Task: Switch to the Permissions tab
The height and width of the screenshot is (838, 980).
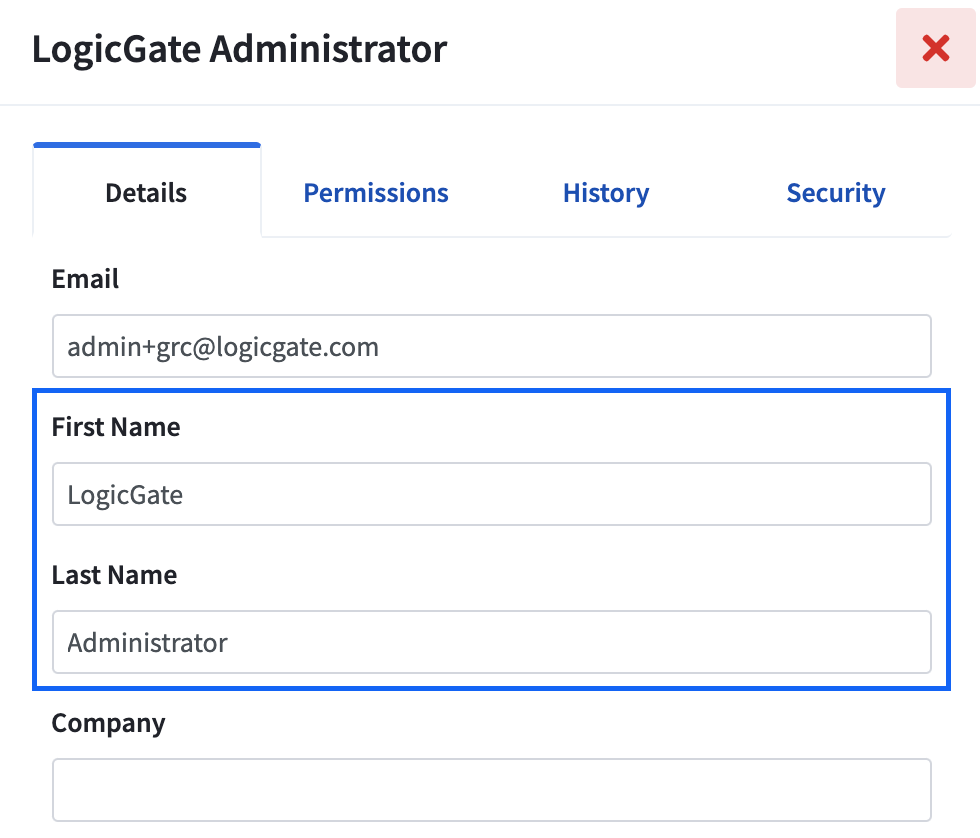Action: click(x=376, y=193)
